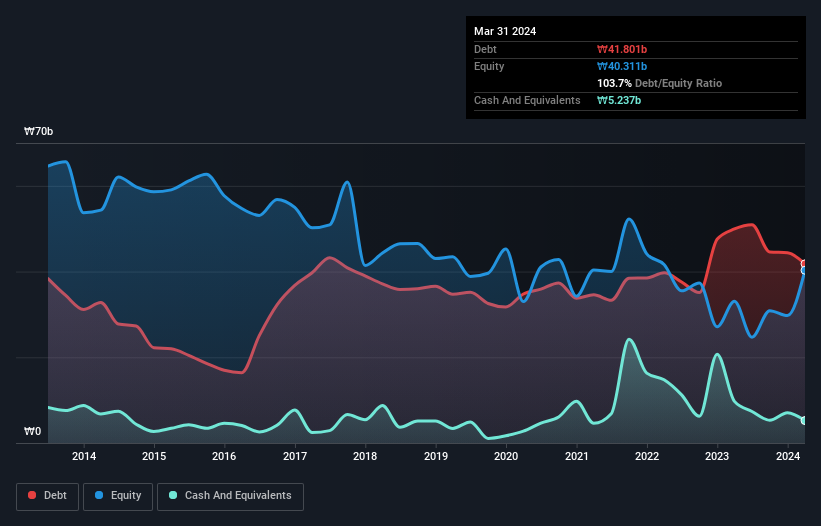Click Cash And Equivalents tooltip label

coord(527,100)
